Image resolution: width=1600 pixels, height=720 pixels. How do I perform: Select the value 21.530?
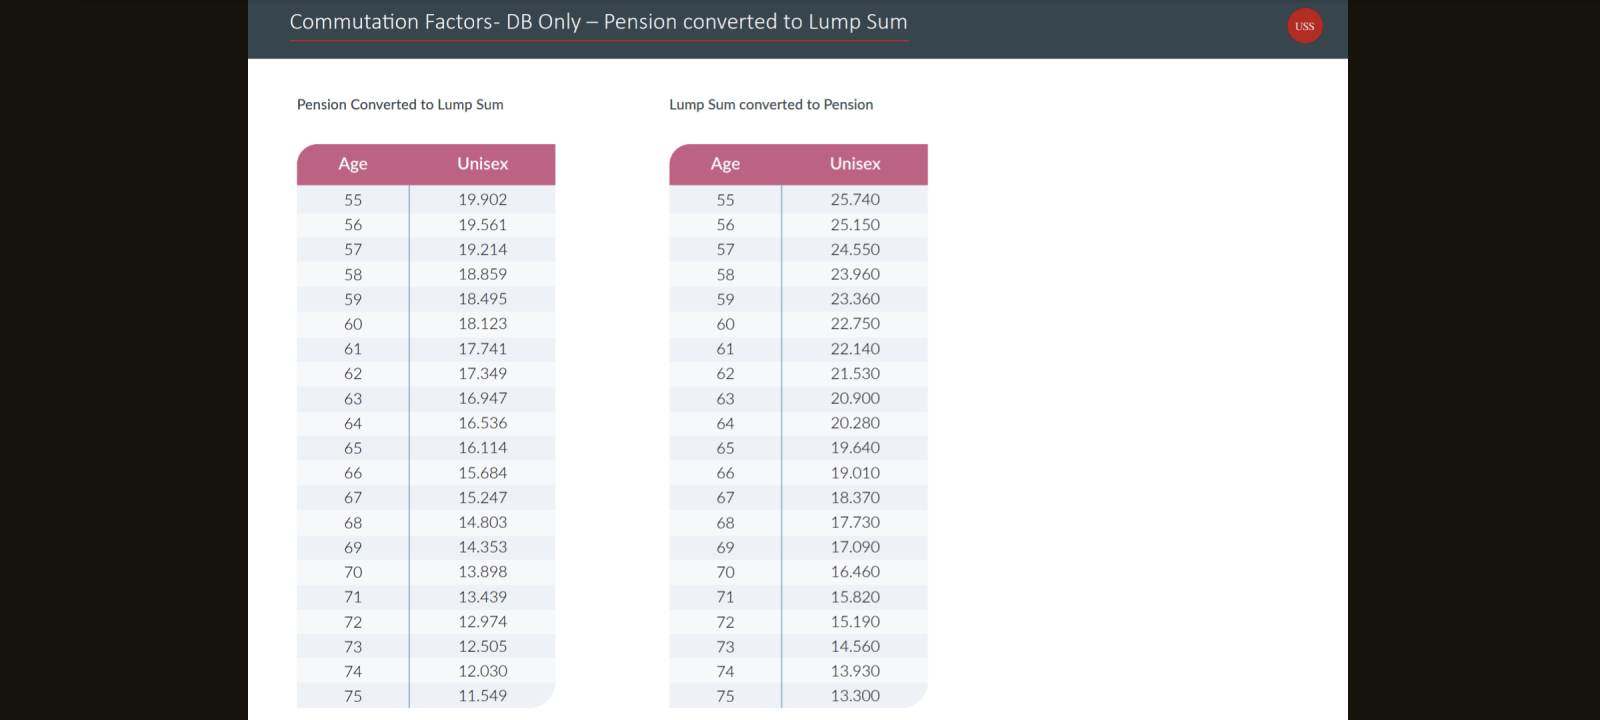point(855,374)
